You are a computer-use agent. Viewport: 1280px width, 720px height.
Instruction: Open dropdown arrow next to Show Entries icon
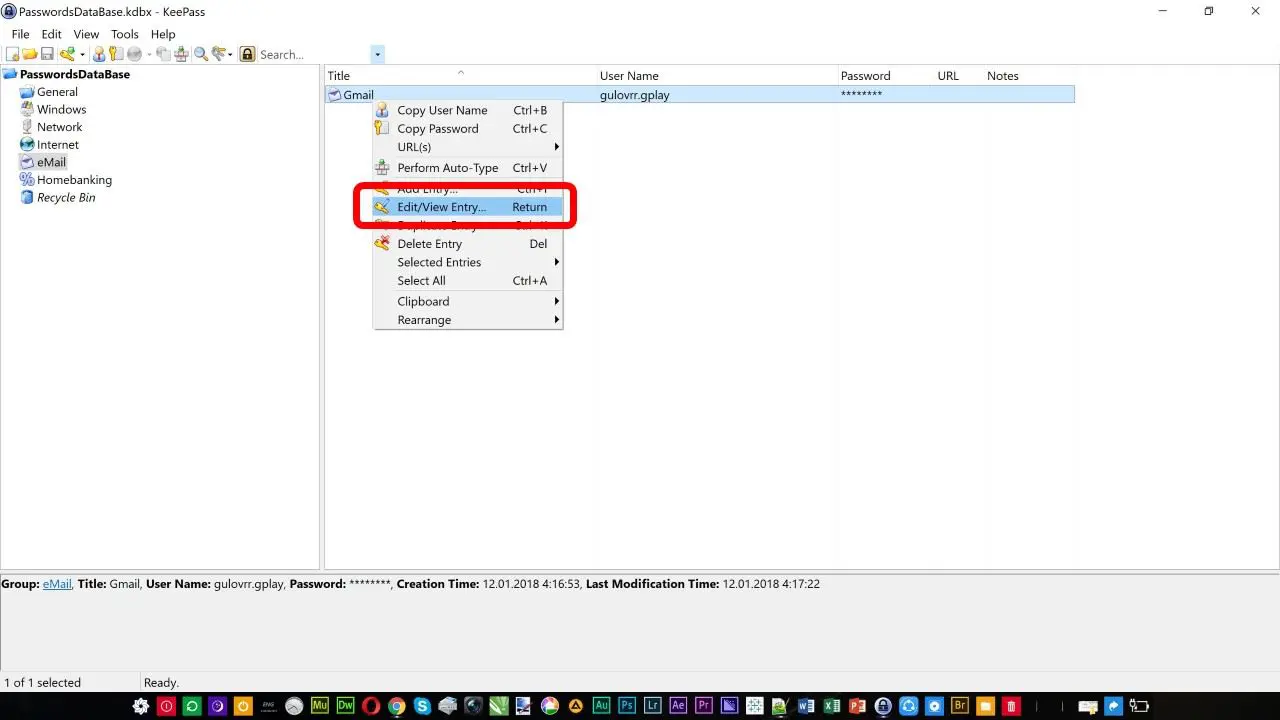230,55
